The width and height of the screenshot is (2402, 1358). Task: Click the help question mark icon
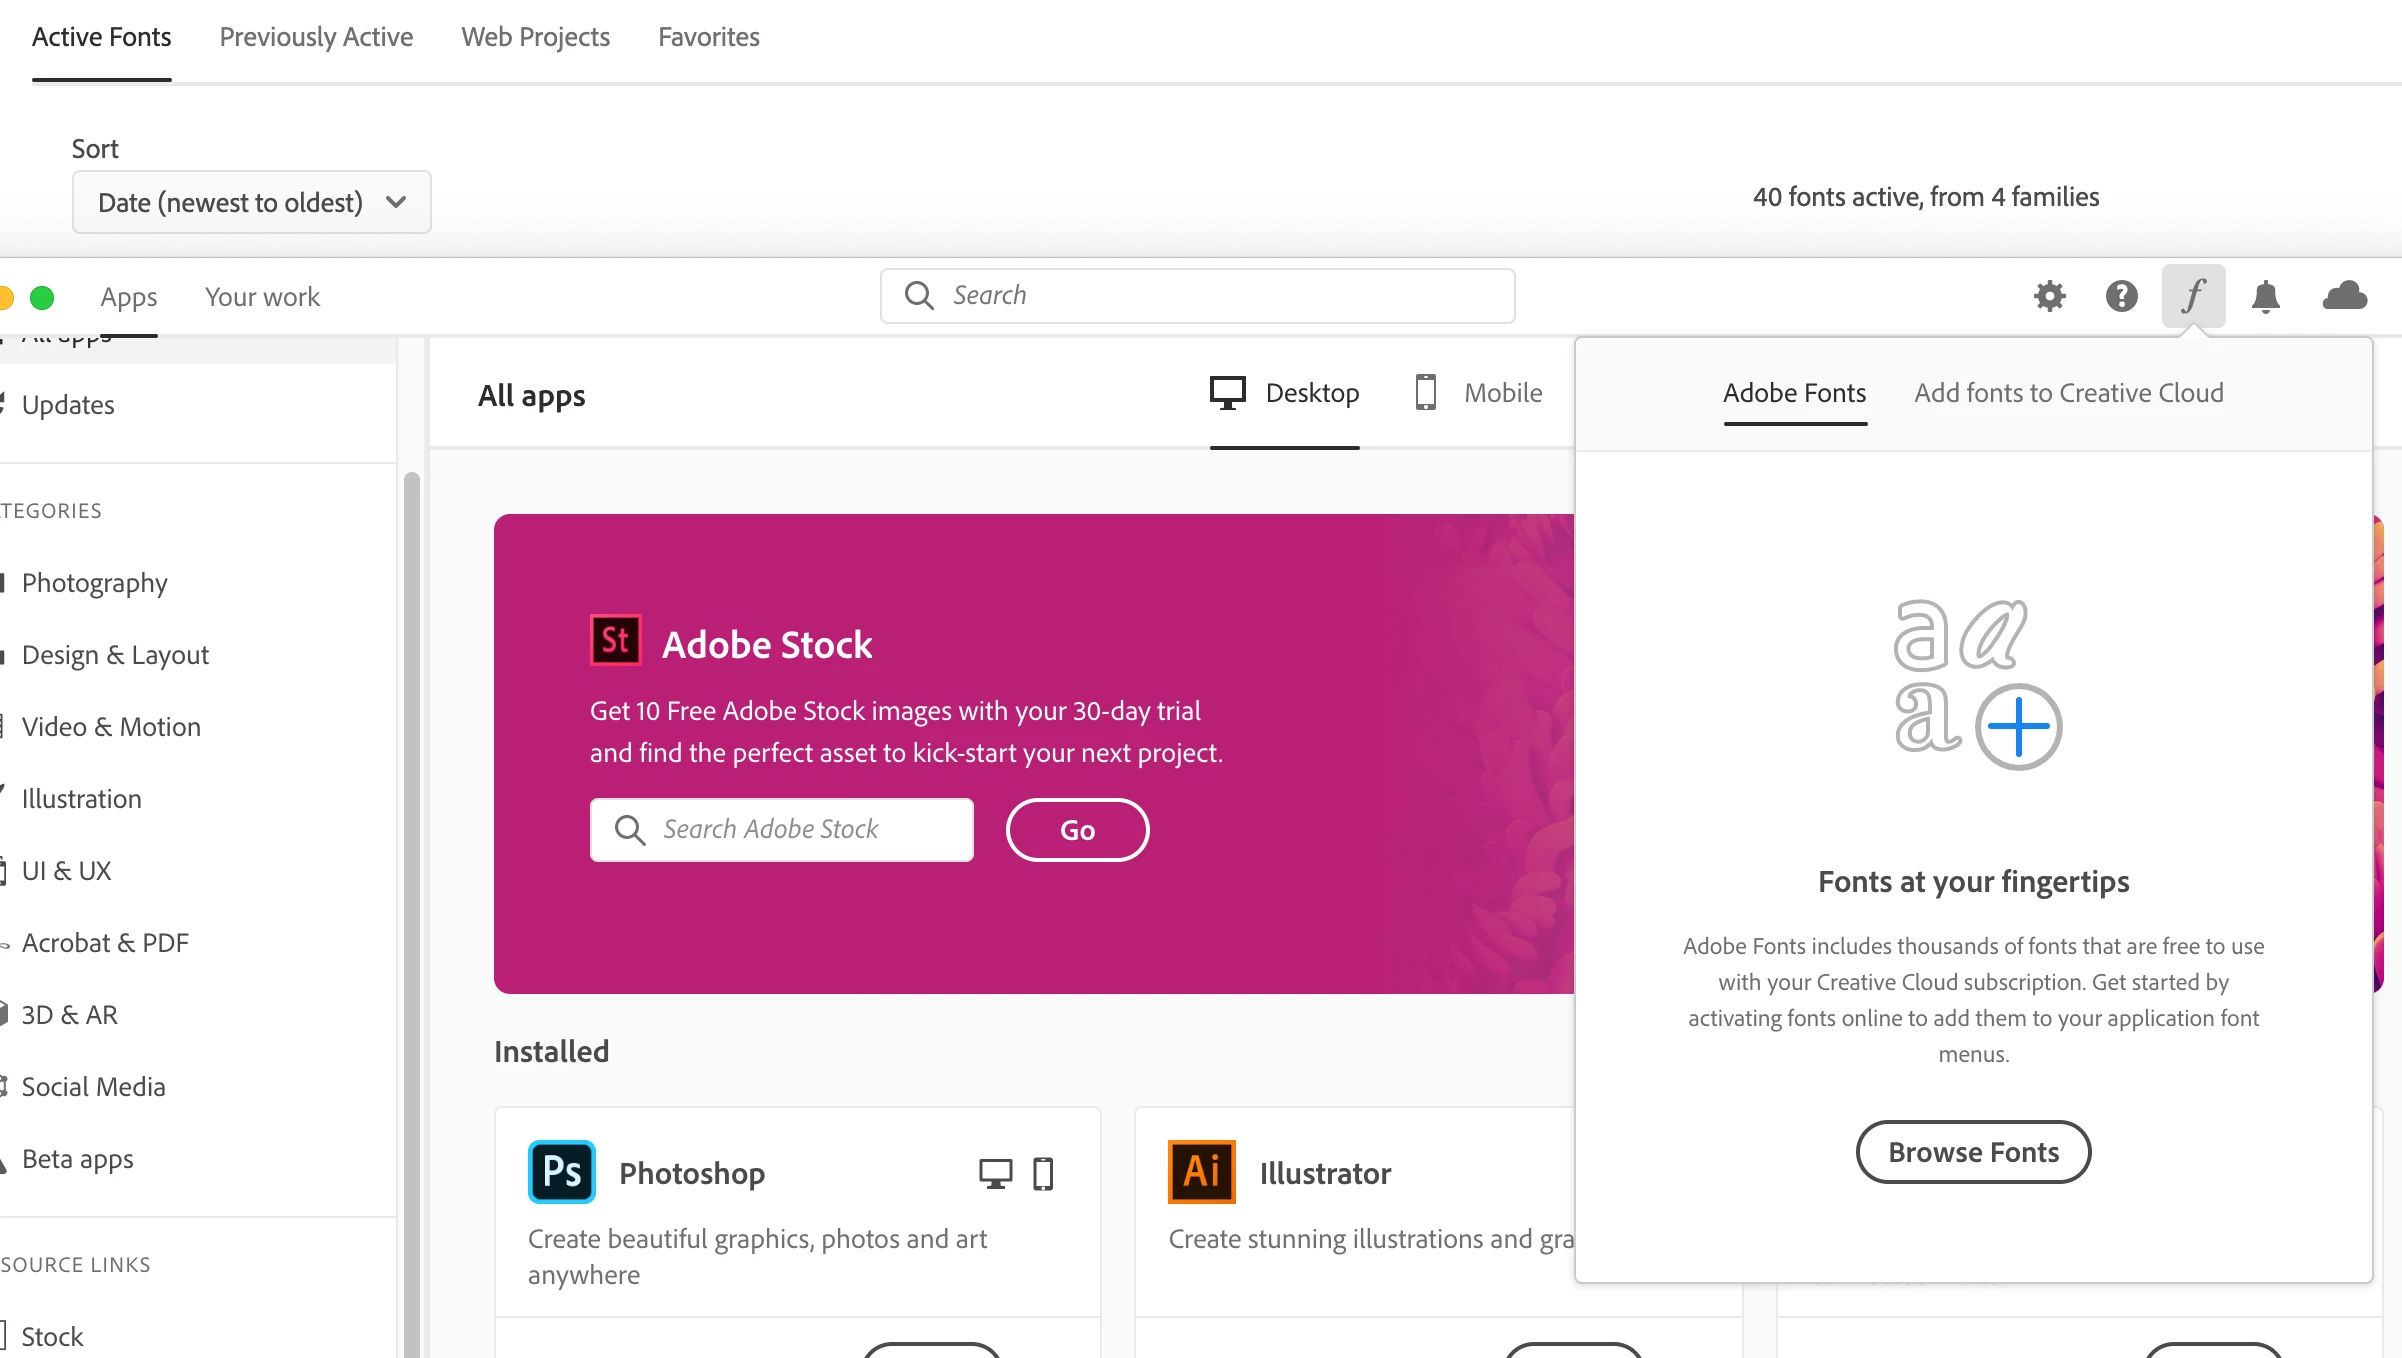2121,296
